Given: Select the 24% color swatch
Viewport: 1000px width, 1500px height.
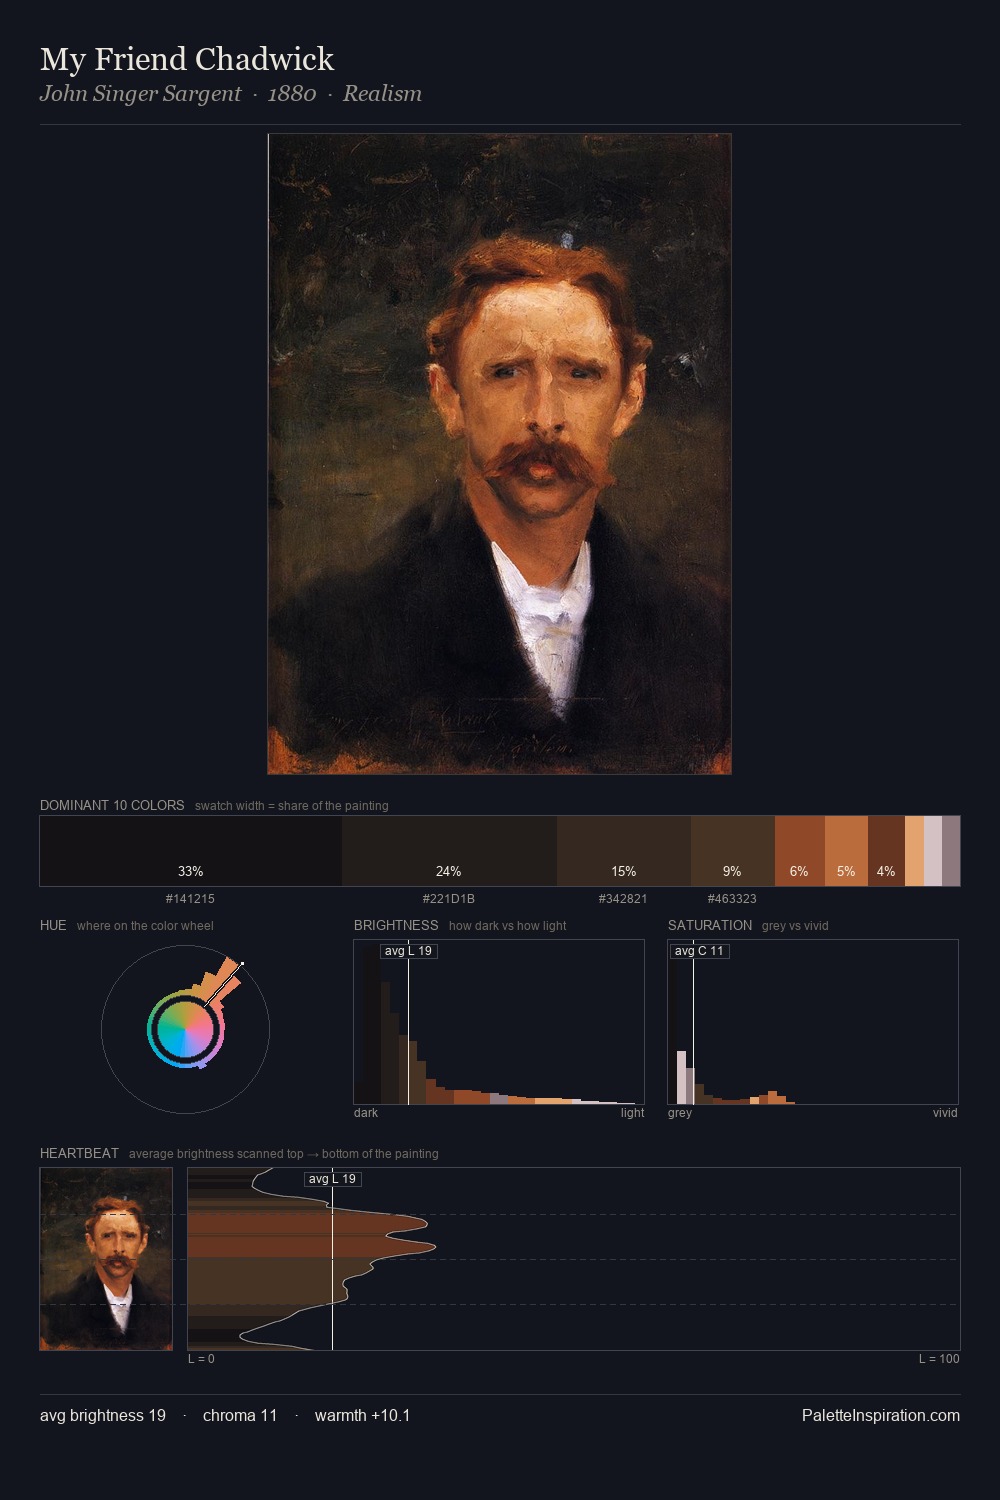Looking at the screenshot, I should coord(449,851).
